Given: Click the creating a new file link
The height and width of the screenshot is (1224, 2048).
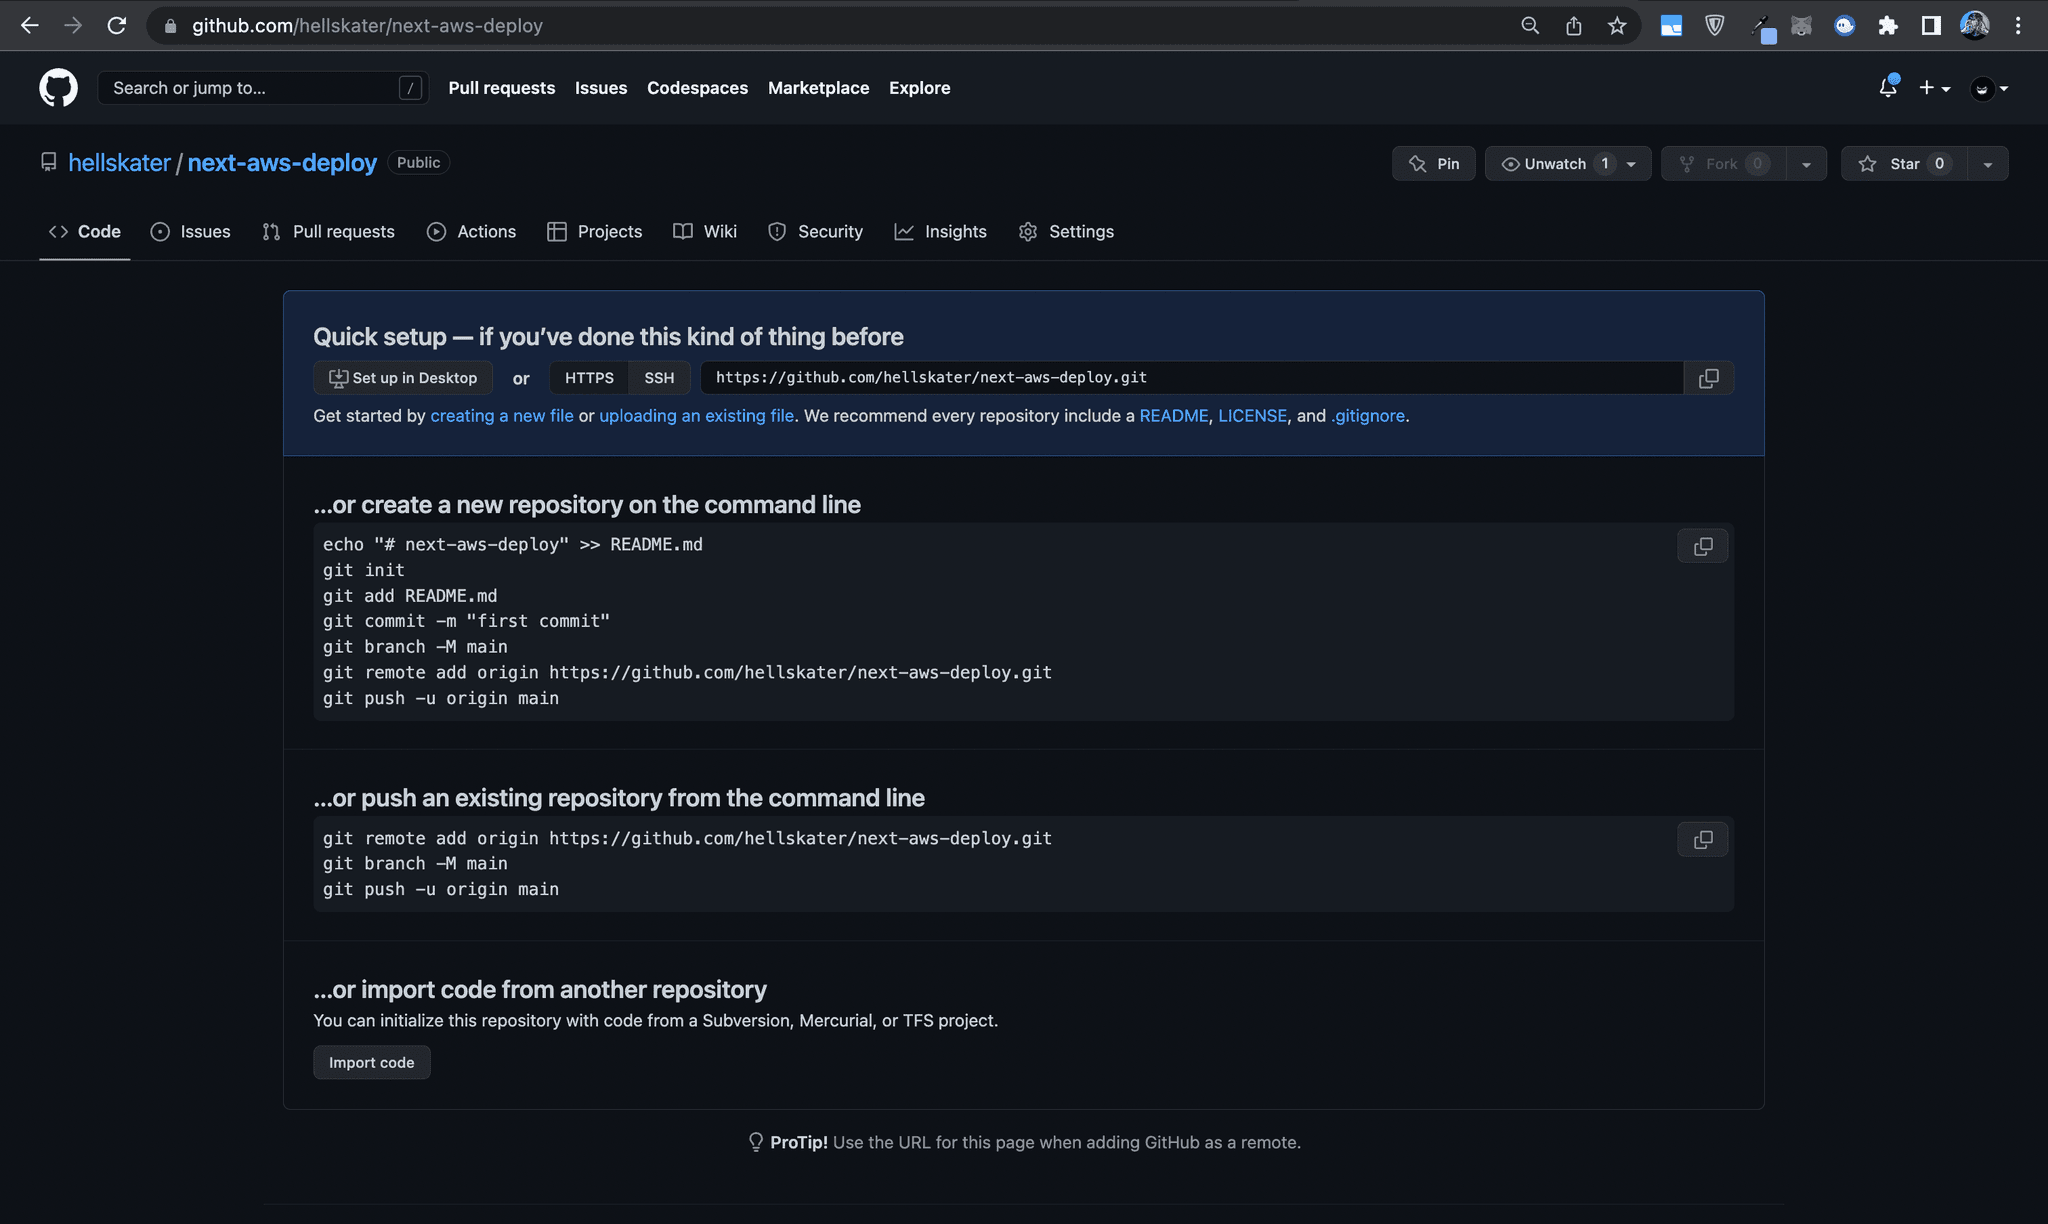Looking at the screenshot, I should click(x=503, y=415).
